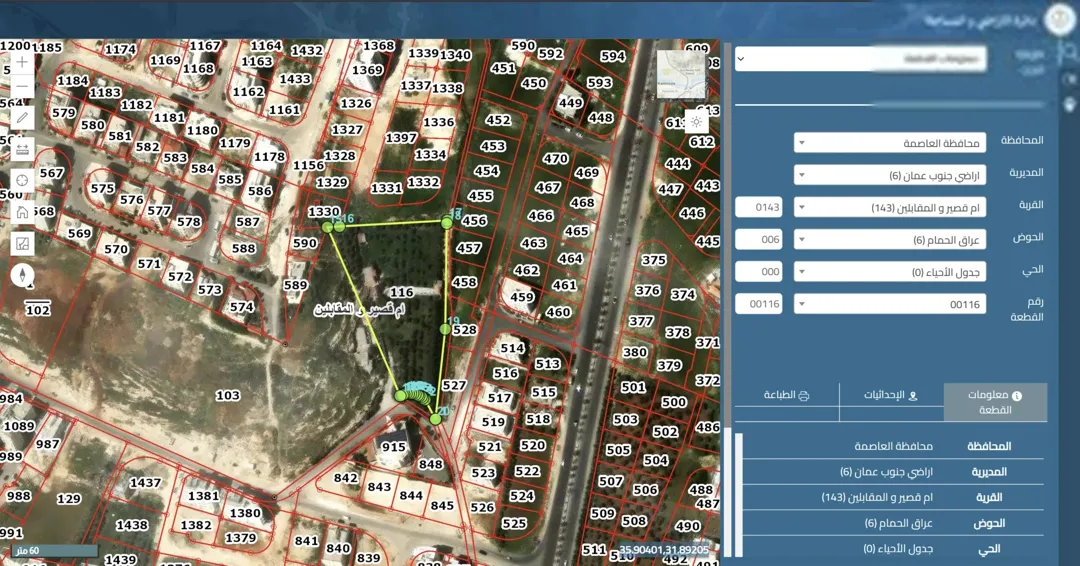
Task: Open the basemap overview thumbnail
Action: 681,73
